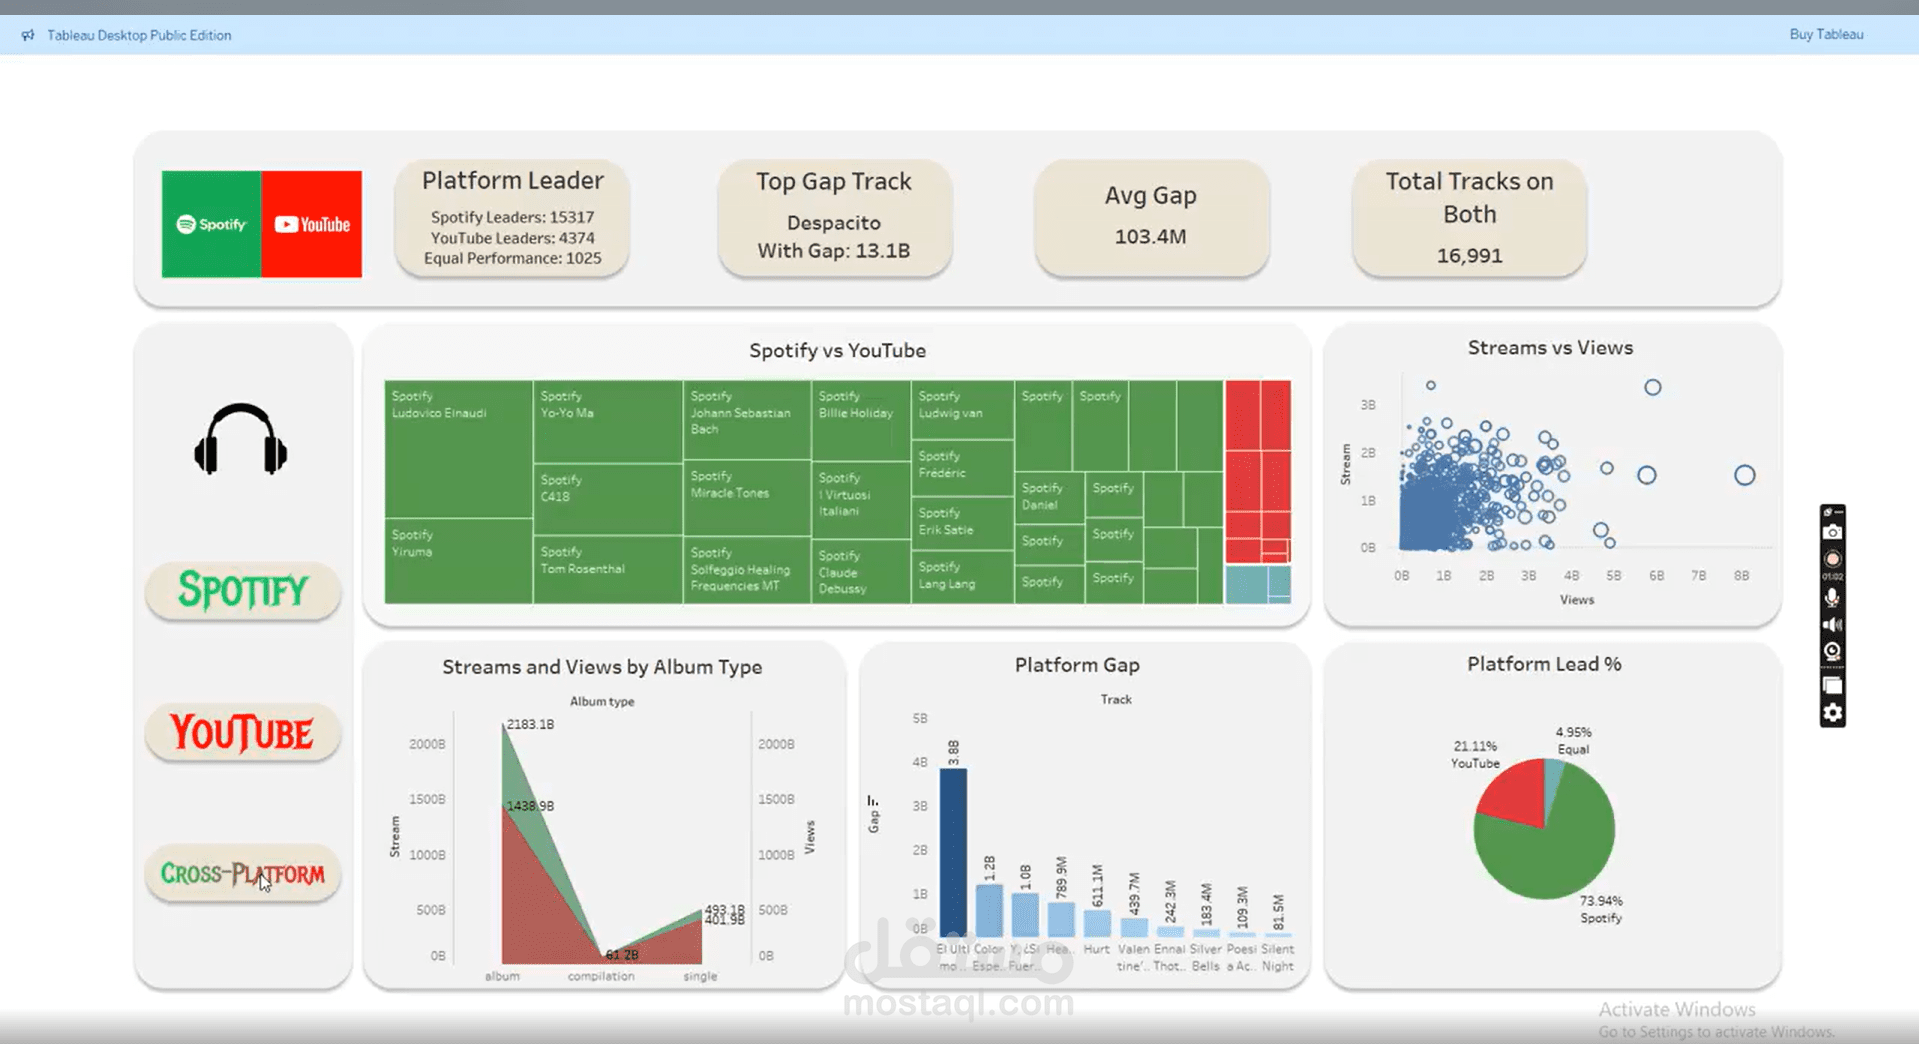Click the Streams and Views by Album Type title
The width and height of the screenshot is (1919, 1044).
pyautogui.click(x=602, y=667)
